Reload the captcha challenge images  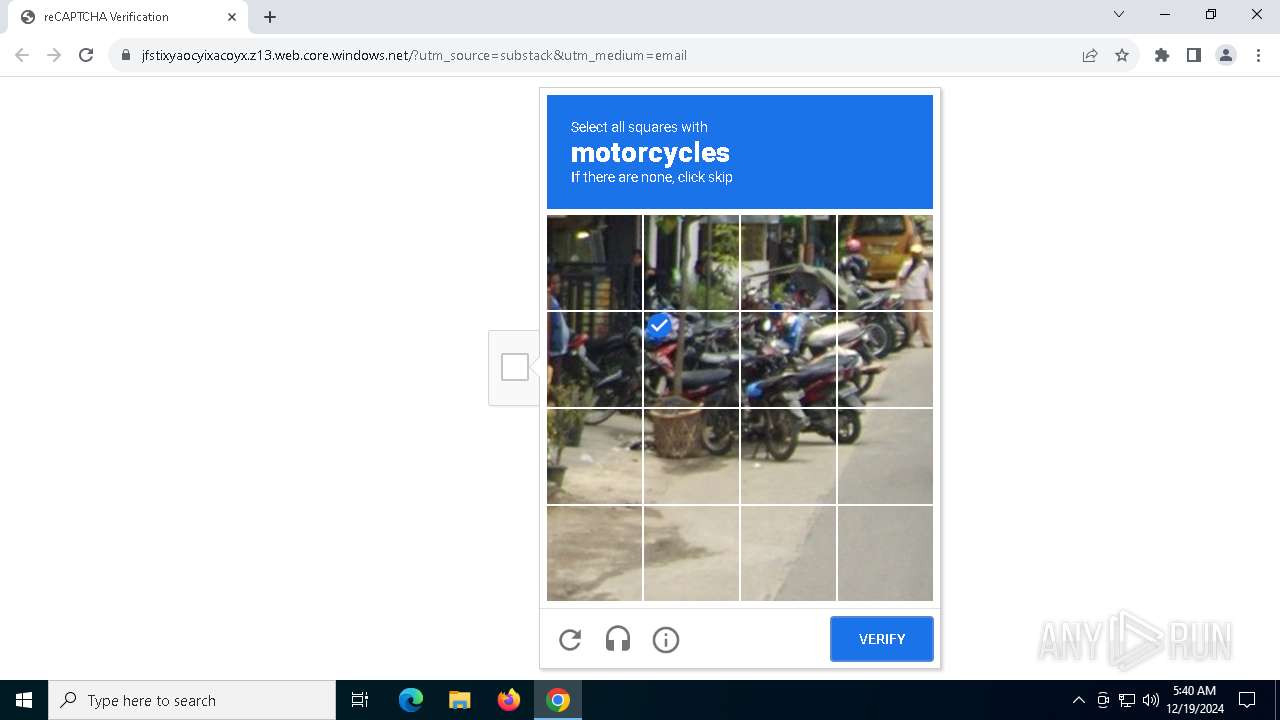pos(570,640)
